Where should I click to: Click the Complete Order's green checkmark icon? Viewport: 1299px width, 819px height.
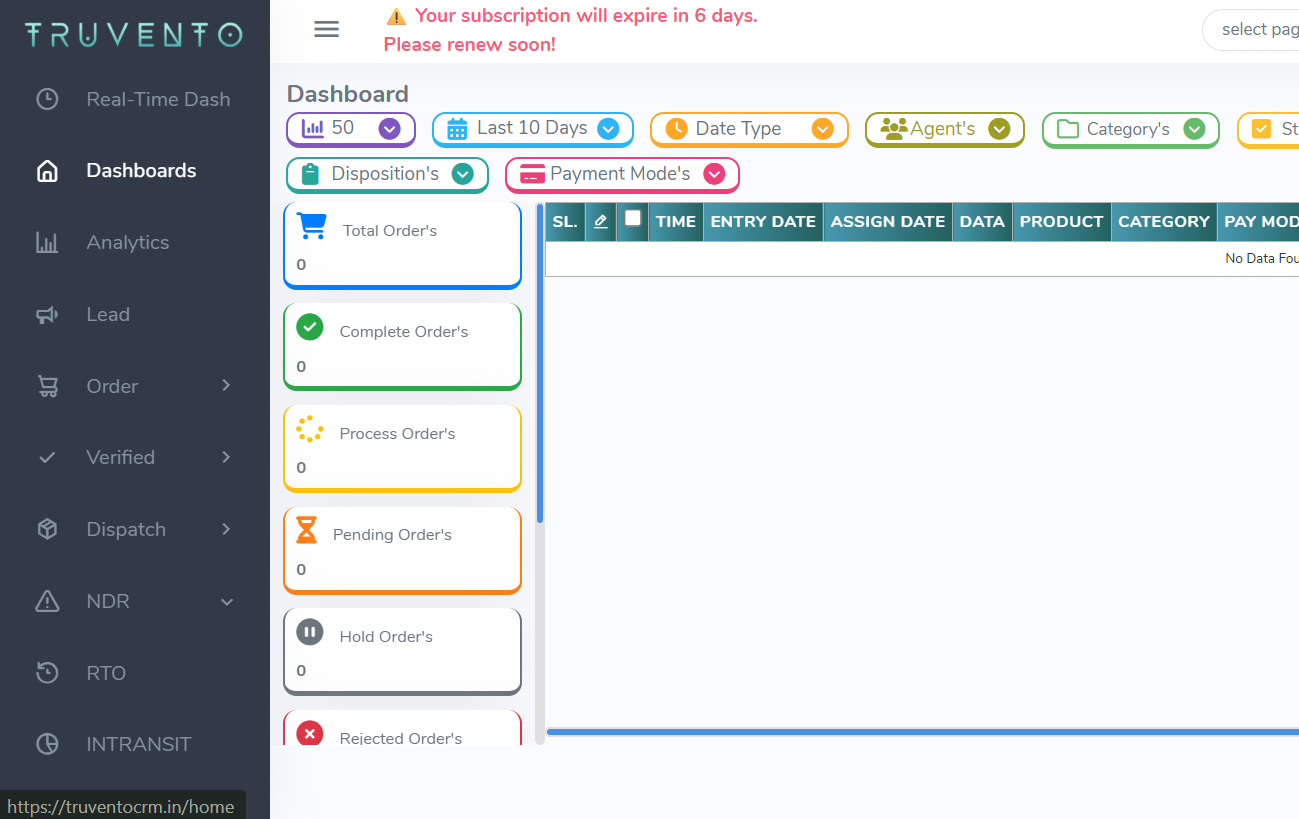coord(310,327)
